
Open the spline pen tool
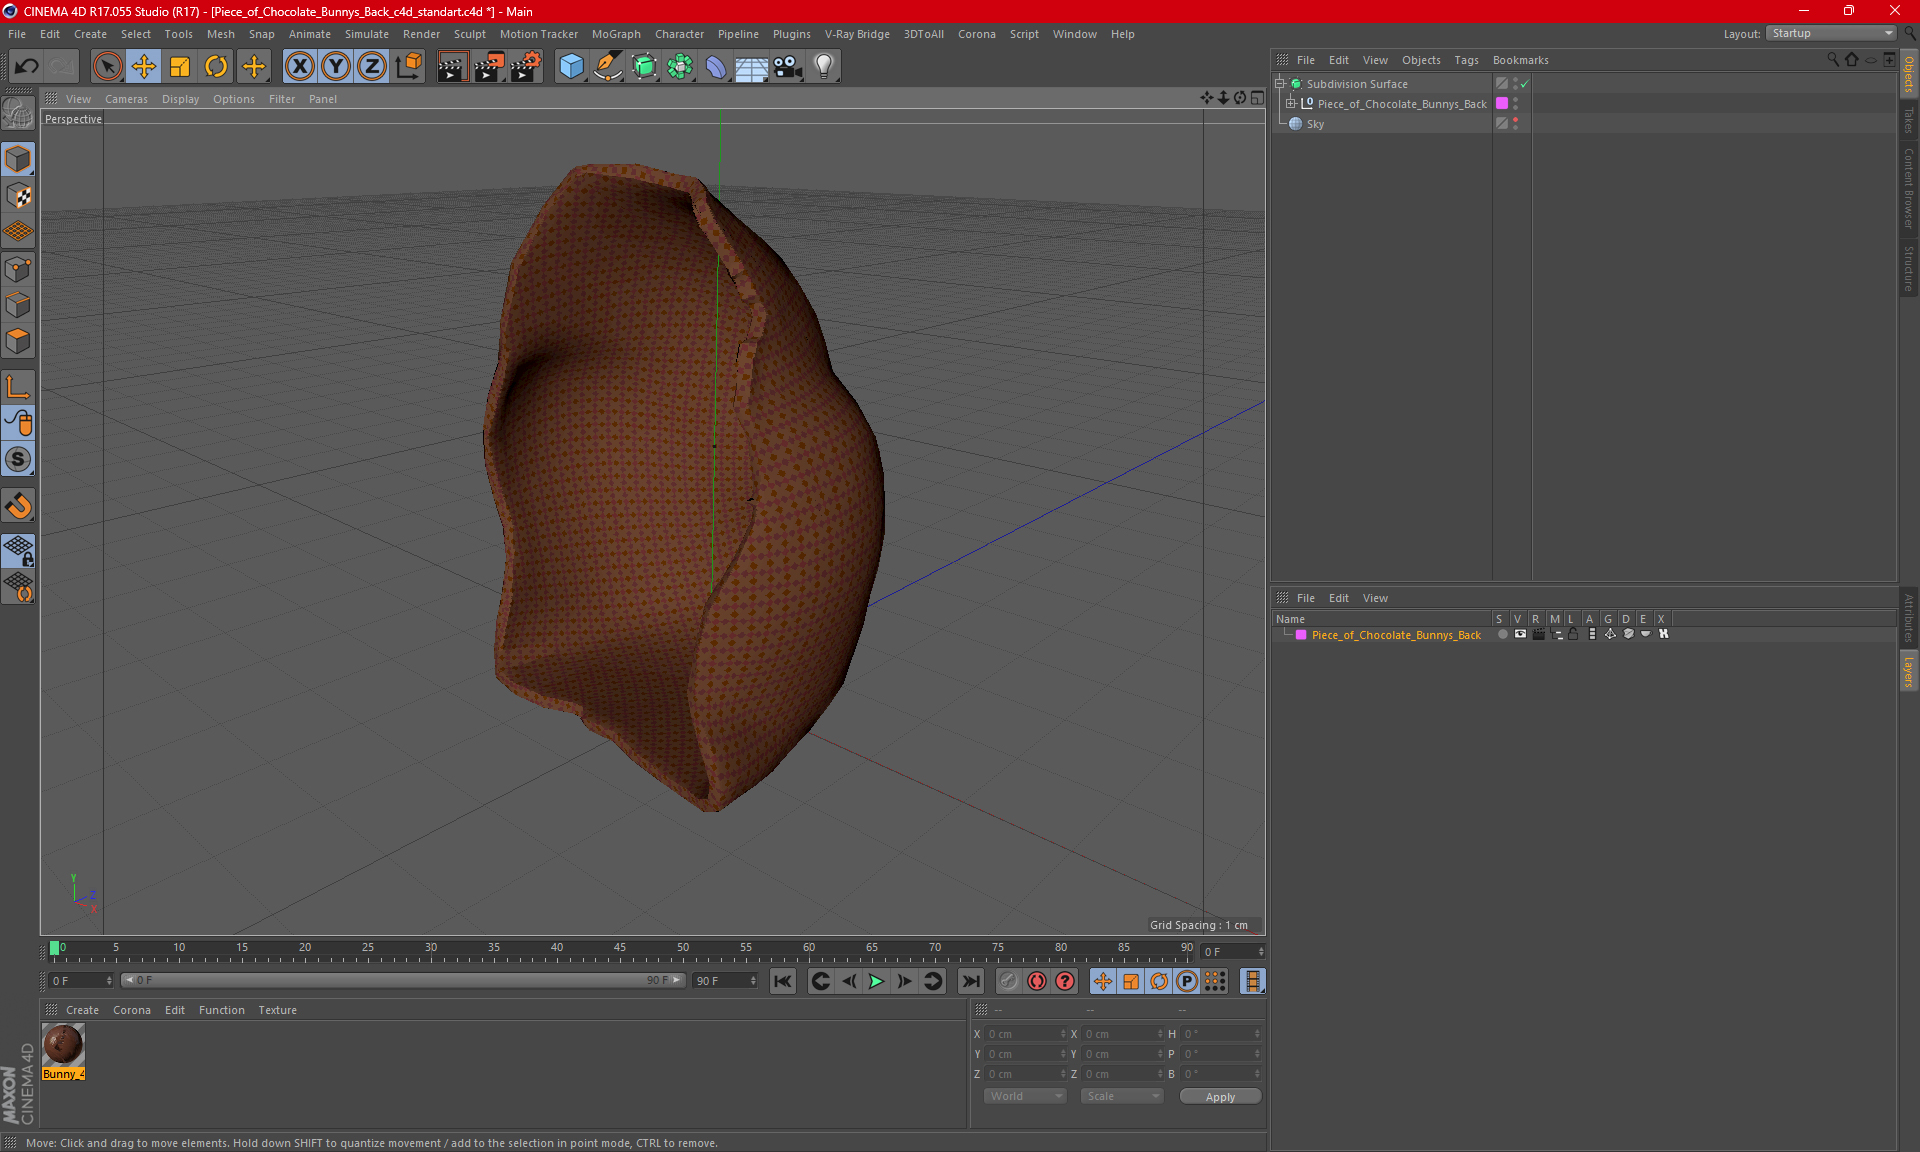click(x=608, y=67)
